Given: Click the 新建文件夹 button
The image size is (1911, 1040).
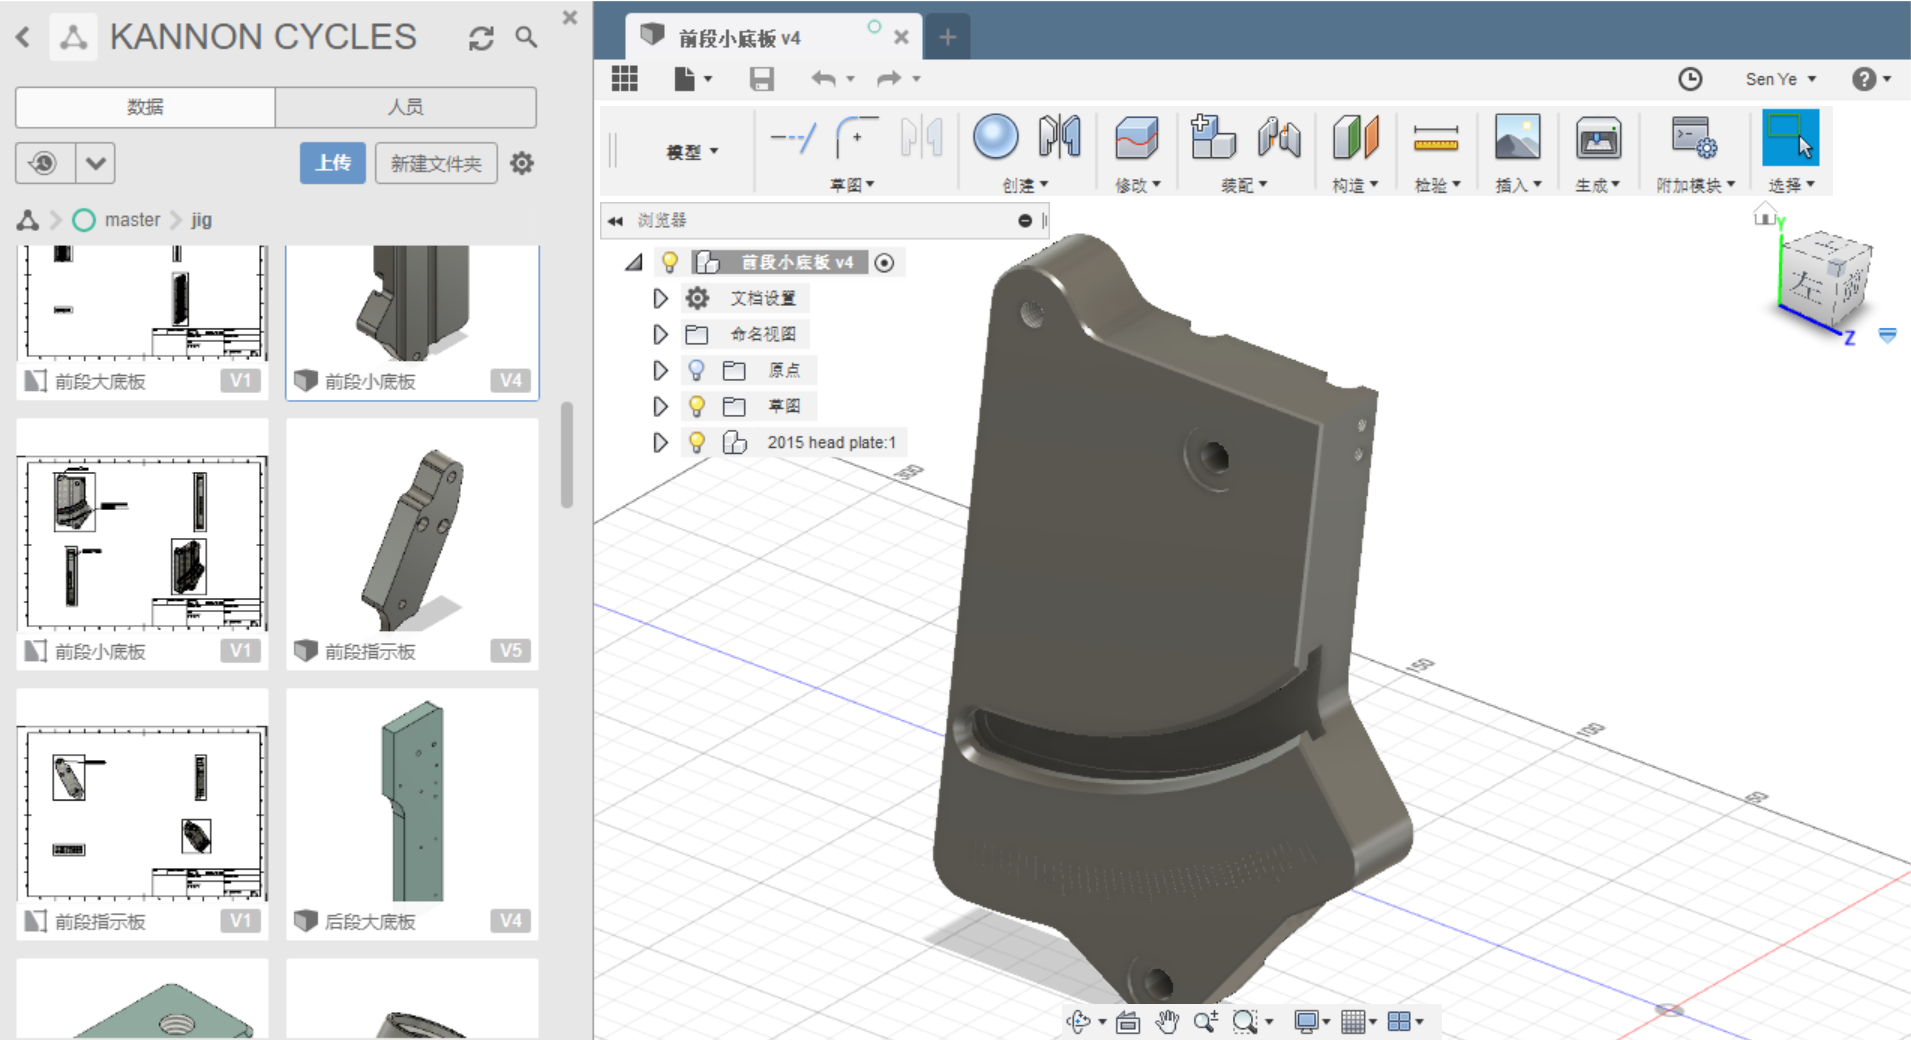Looking at the screenshot, I should coord(436,163).
